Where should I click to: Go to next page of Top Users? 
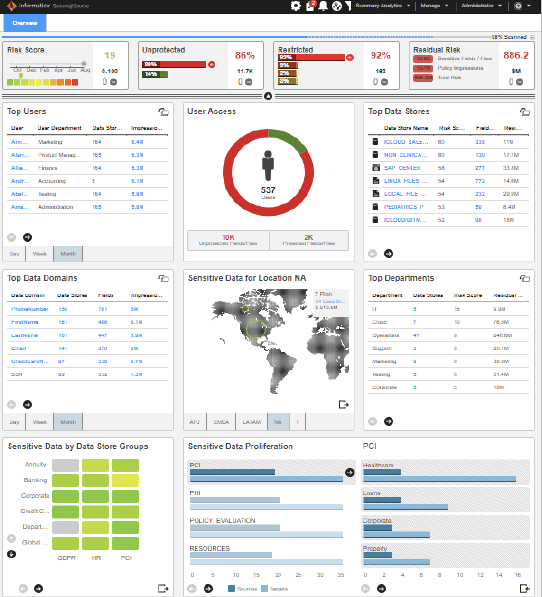pos(27,237)
